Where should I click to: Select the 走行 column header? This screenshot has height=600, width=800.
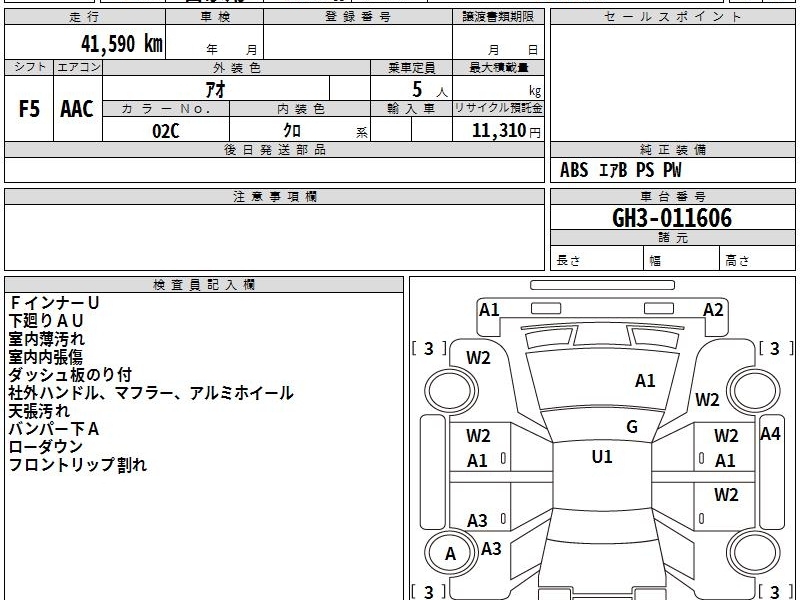pyautogui.click(x=85, y=17)
